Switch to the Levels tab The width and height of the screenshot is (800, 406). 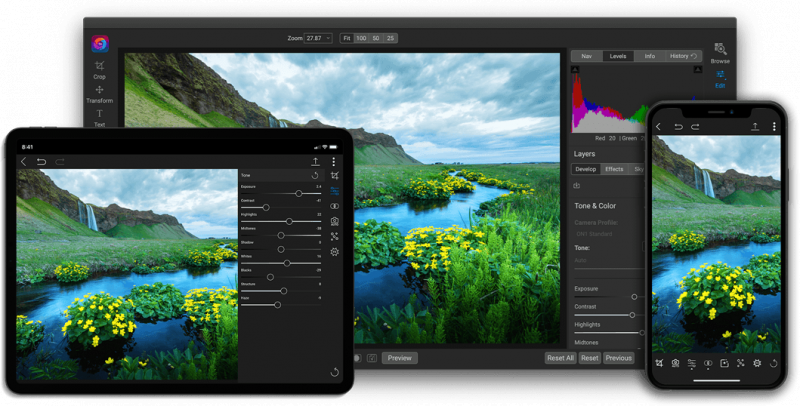point(618,56)
